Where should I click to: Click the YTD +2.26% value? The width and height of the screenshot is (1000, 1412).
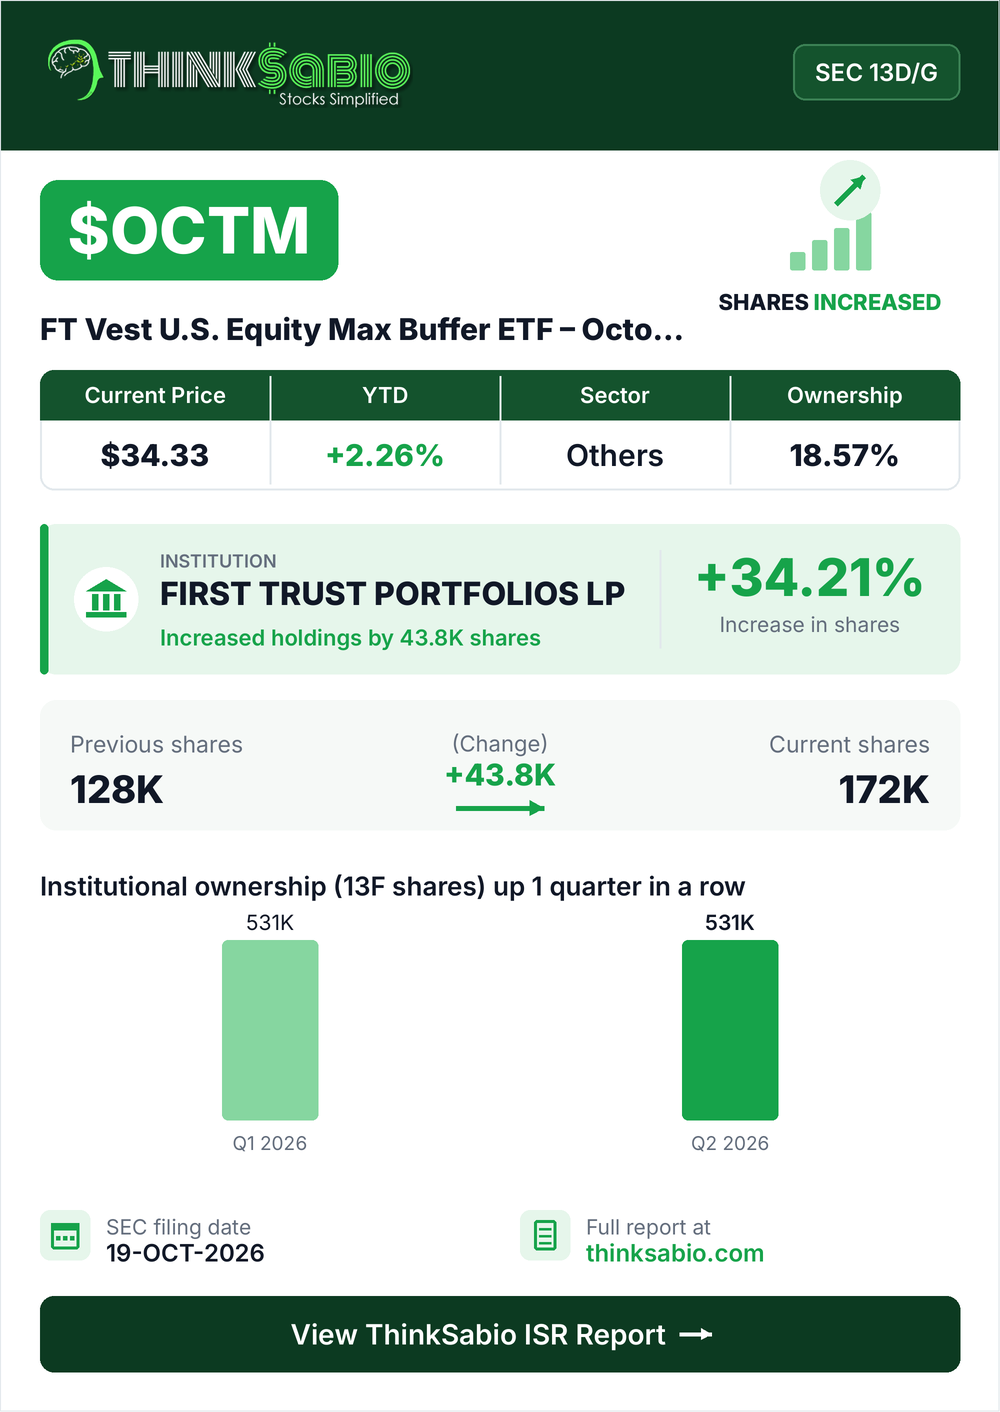(385, 455)
